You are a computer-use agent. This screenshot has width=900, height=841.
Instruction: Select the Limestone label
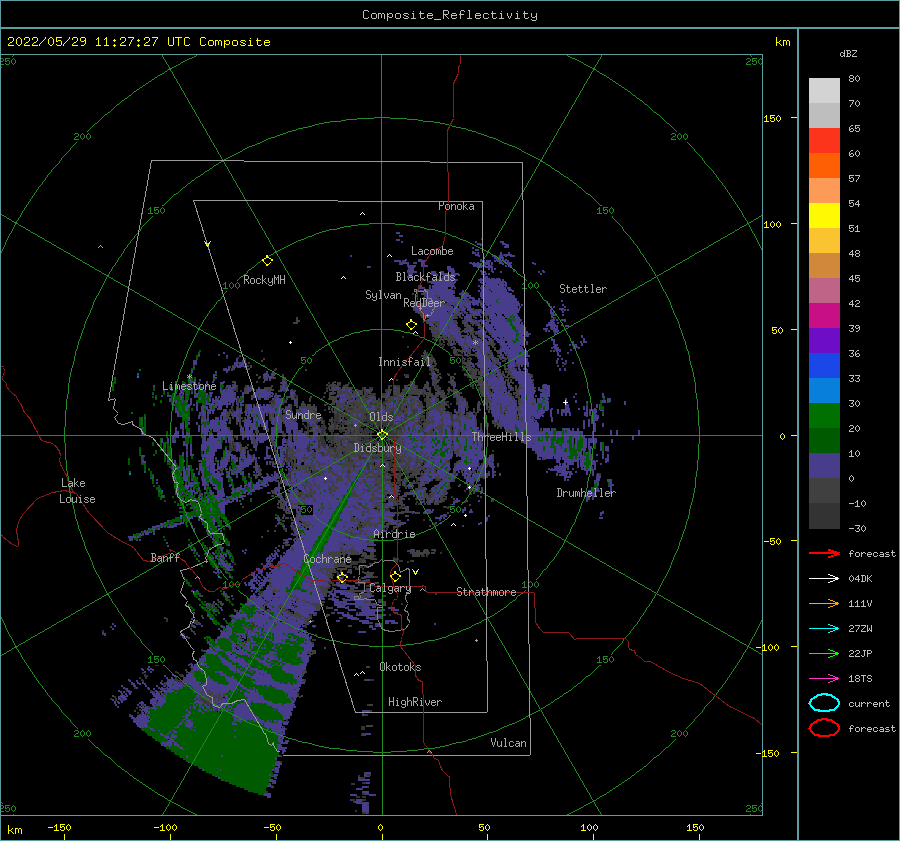[189, 386]
